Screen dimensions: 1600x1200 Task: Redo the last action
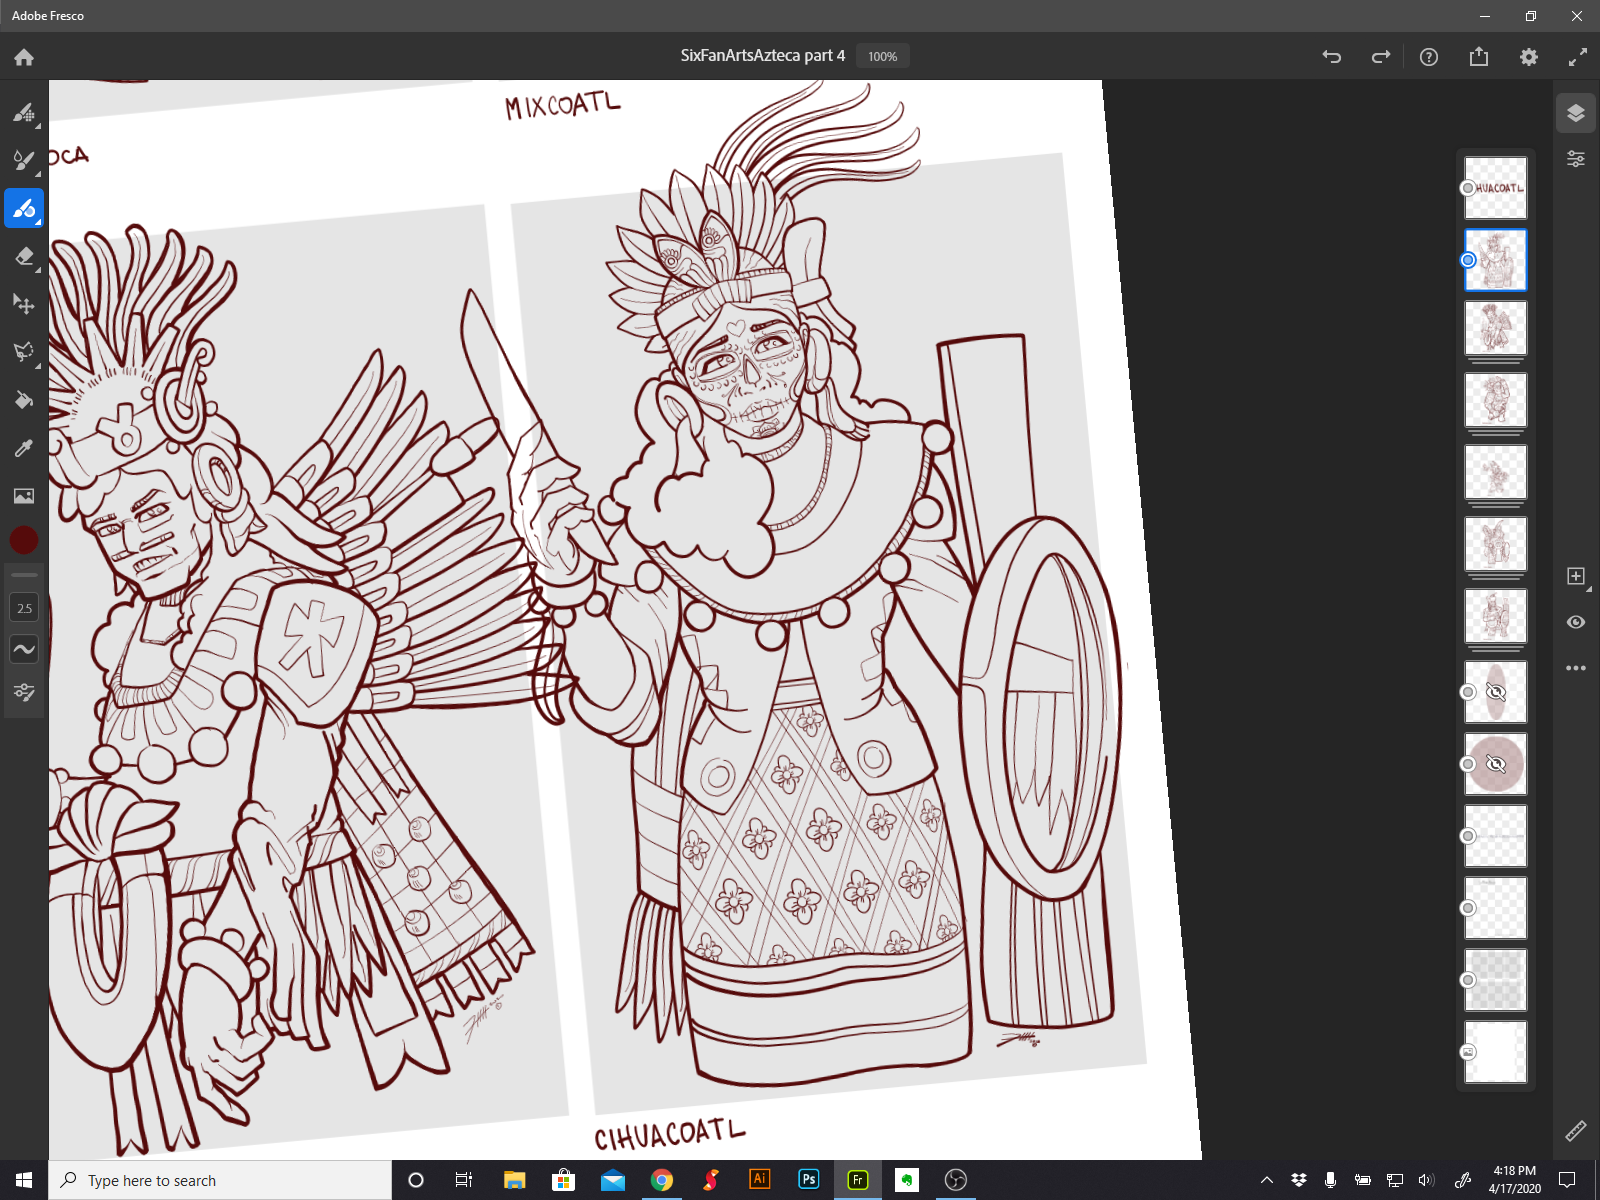[1380, 57]
